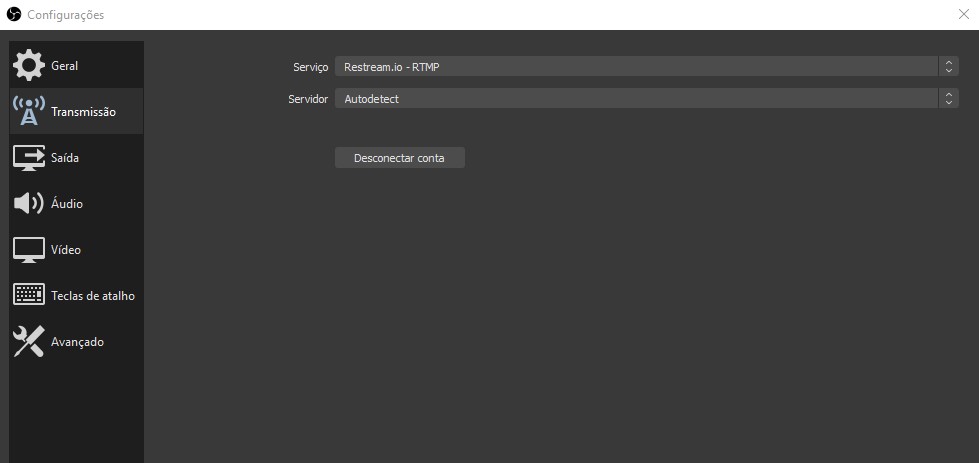This screenshot has width=979, height=463.
Task: Click the Servidor field label
Action: (x=308, y=99)
